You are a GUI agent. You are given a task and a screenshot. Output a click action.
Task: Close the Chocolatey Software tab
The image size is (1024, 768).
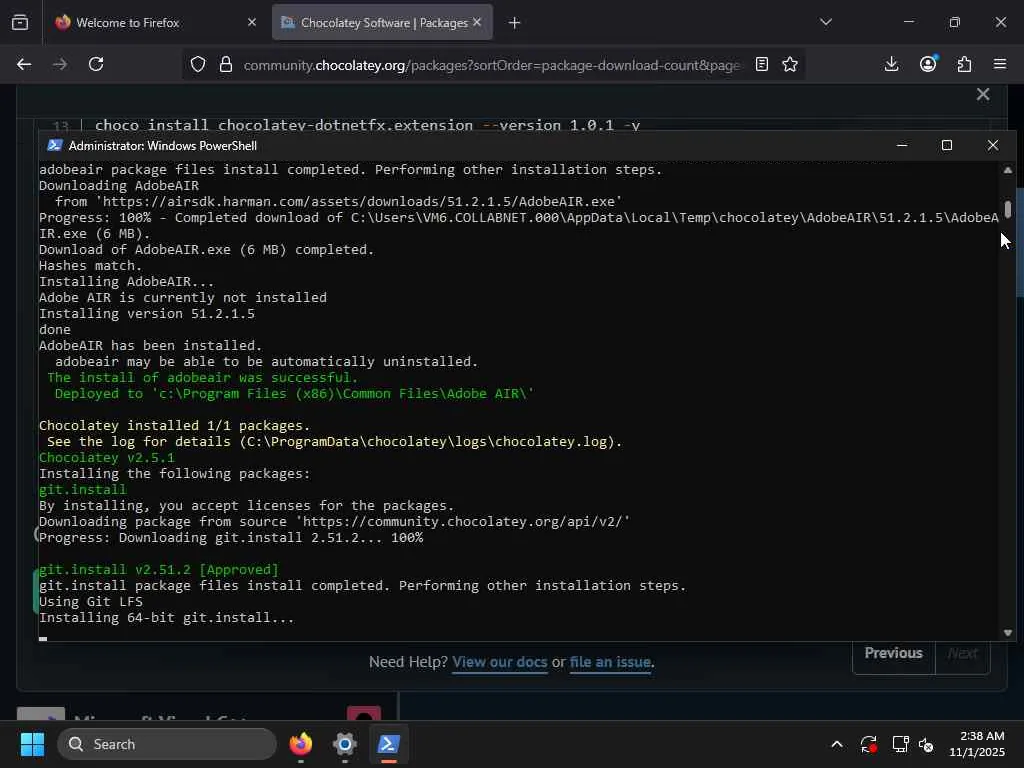[477, 23]
